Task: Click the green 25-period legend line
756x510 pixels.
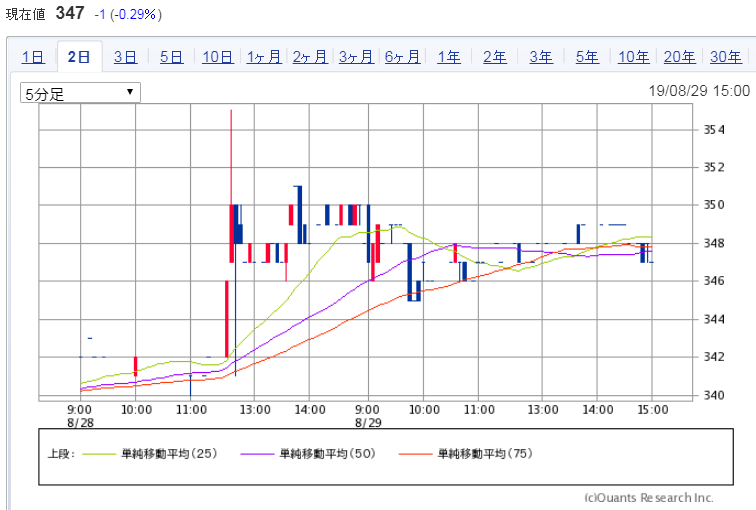Action: [99, 454]
